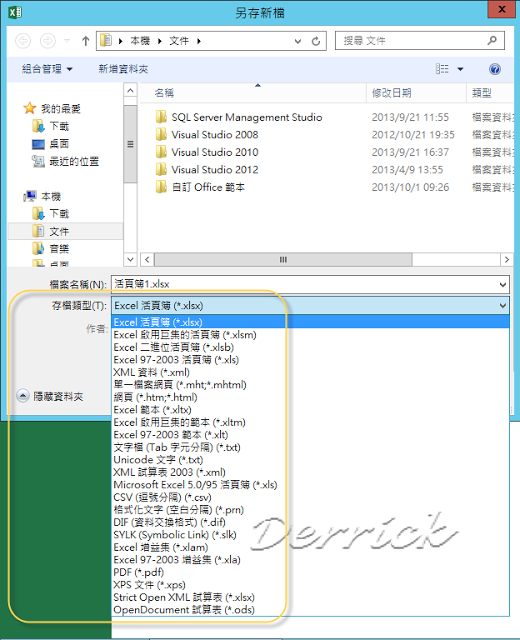This screenshot has height=640, width=520.
Task: Open 下載 under 我的最愛
Action: click(59, 126)
